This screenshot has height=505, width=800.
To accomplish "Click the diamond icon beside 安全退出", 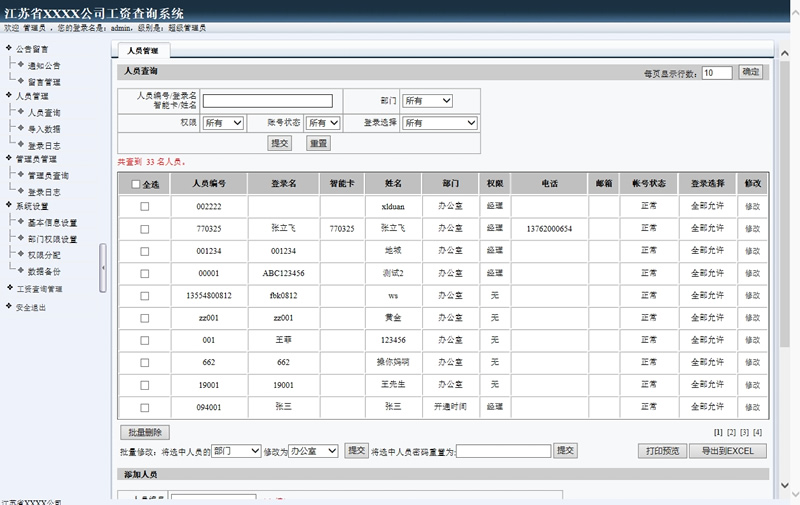I will 9,307.
